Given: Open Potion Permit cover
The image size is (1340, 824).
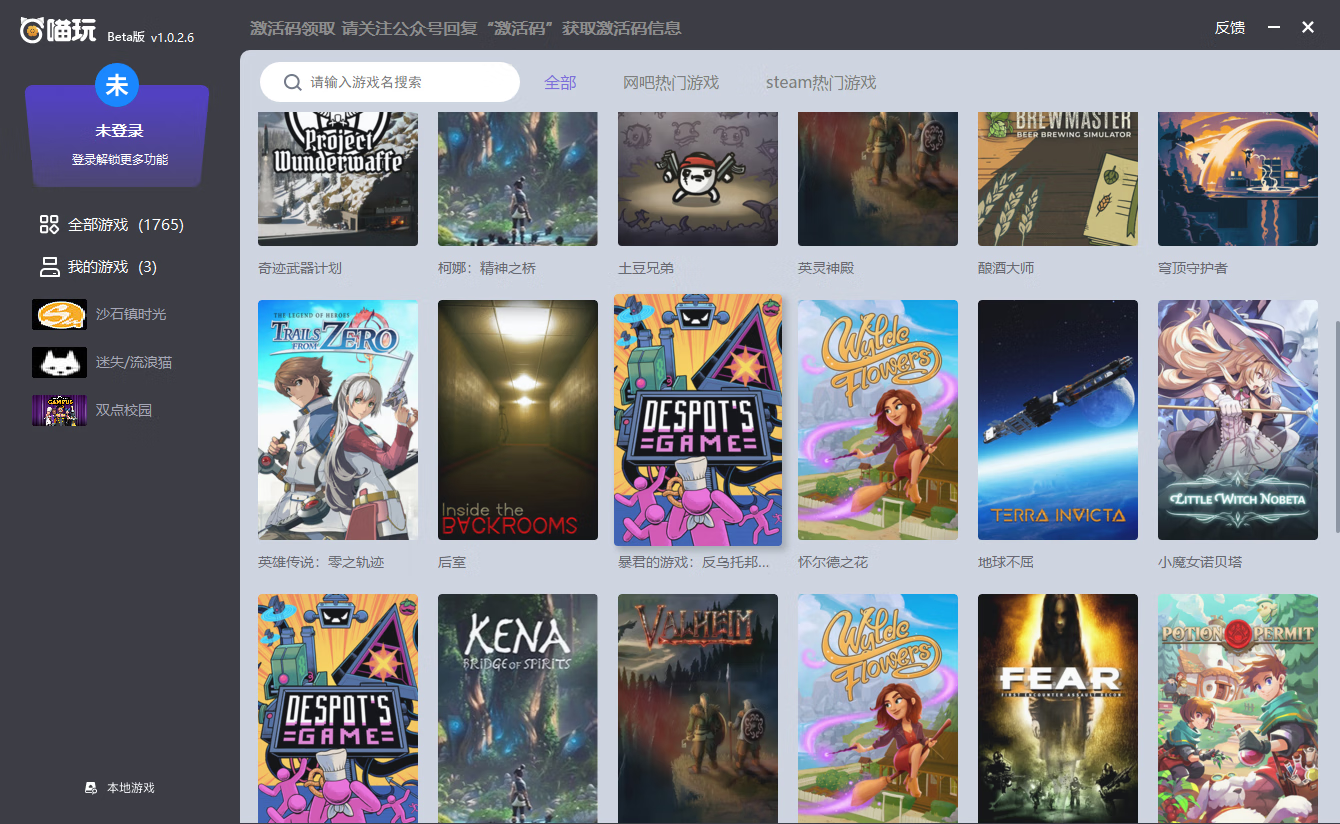Looking at the screenshot, I should [x=1238, y=709].
